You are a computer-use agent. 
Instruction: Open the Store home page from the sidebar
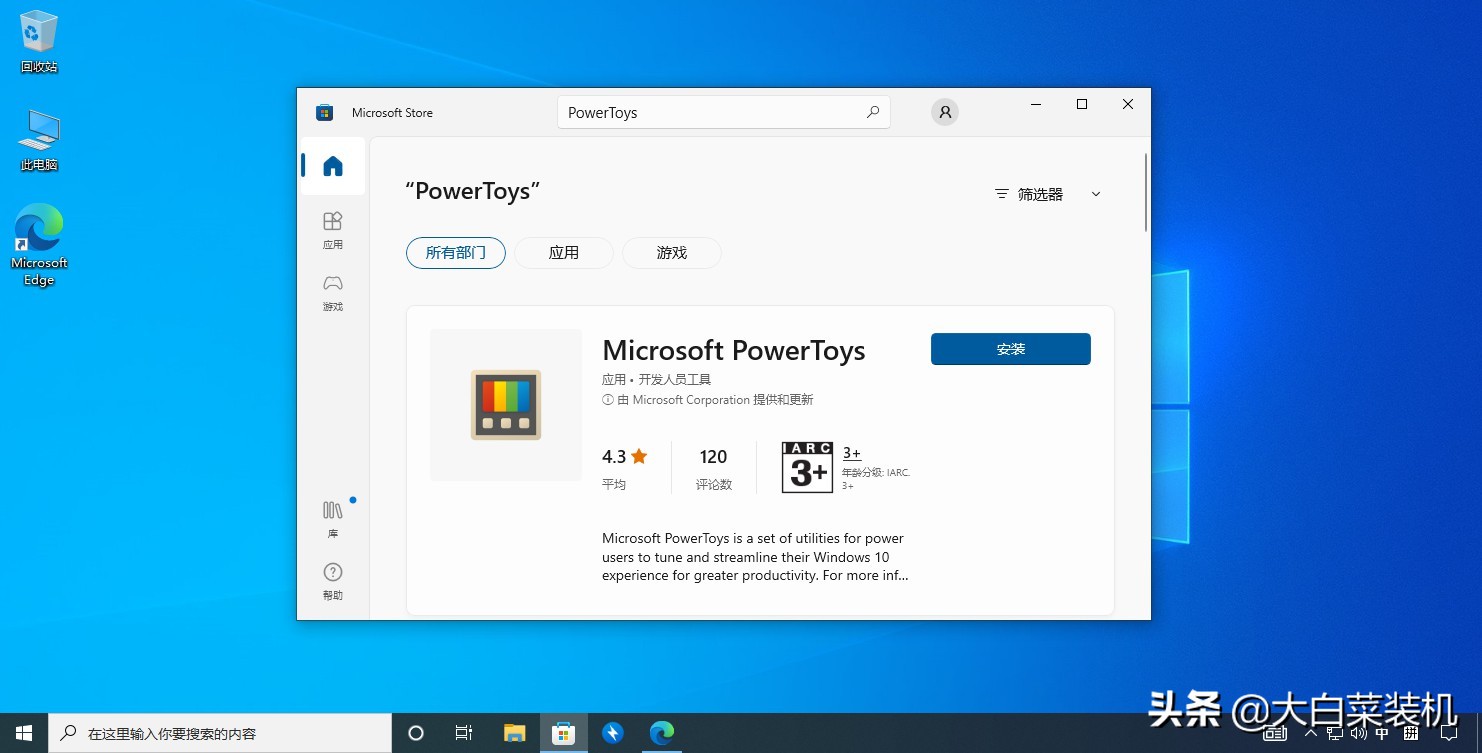click(x=332, y=166)
